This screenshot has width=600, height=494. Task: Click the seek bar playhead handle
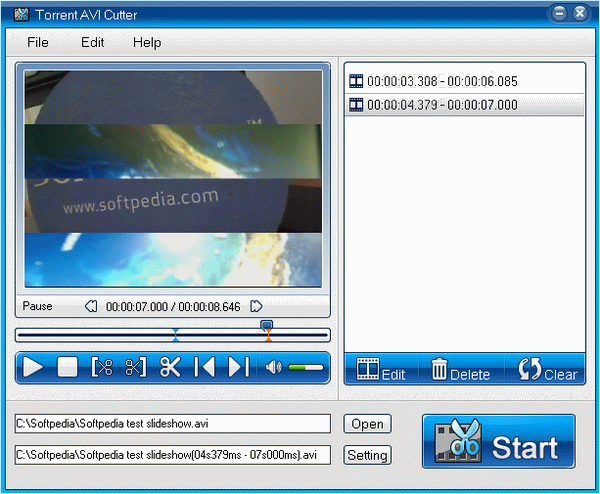point(266,325)
